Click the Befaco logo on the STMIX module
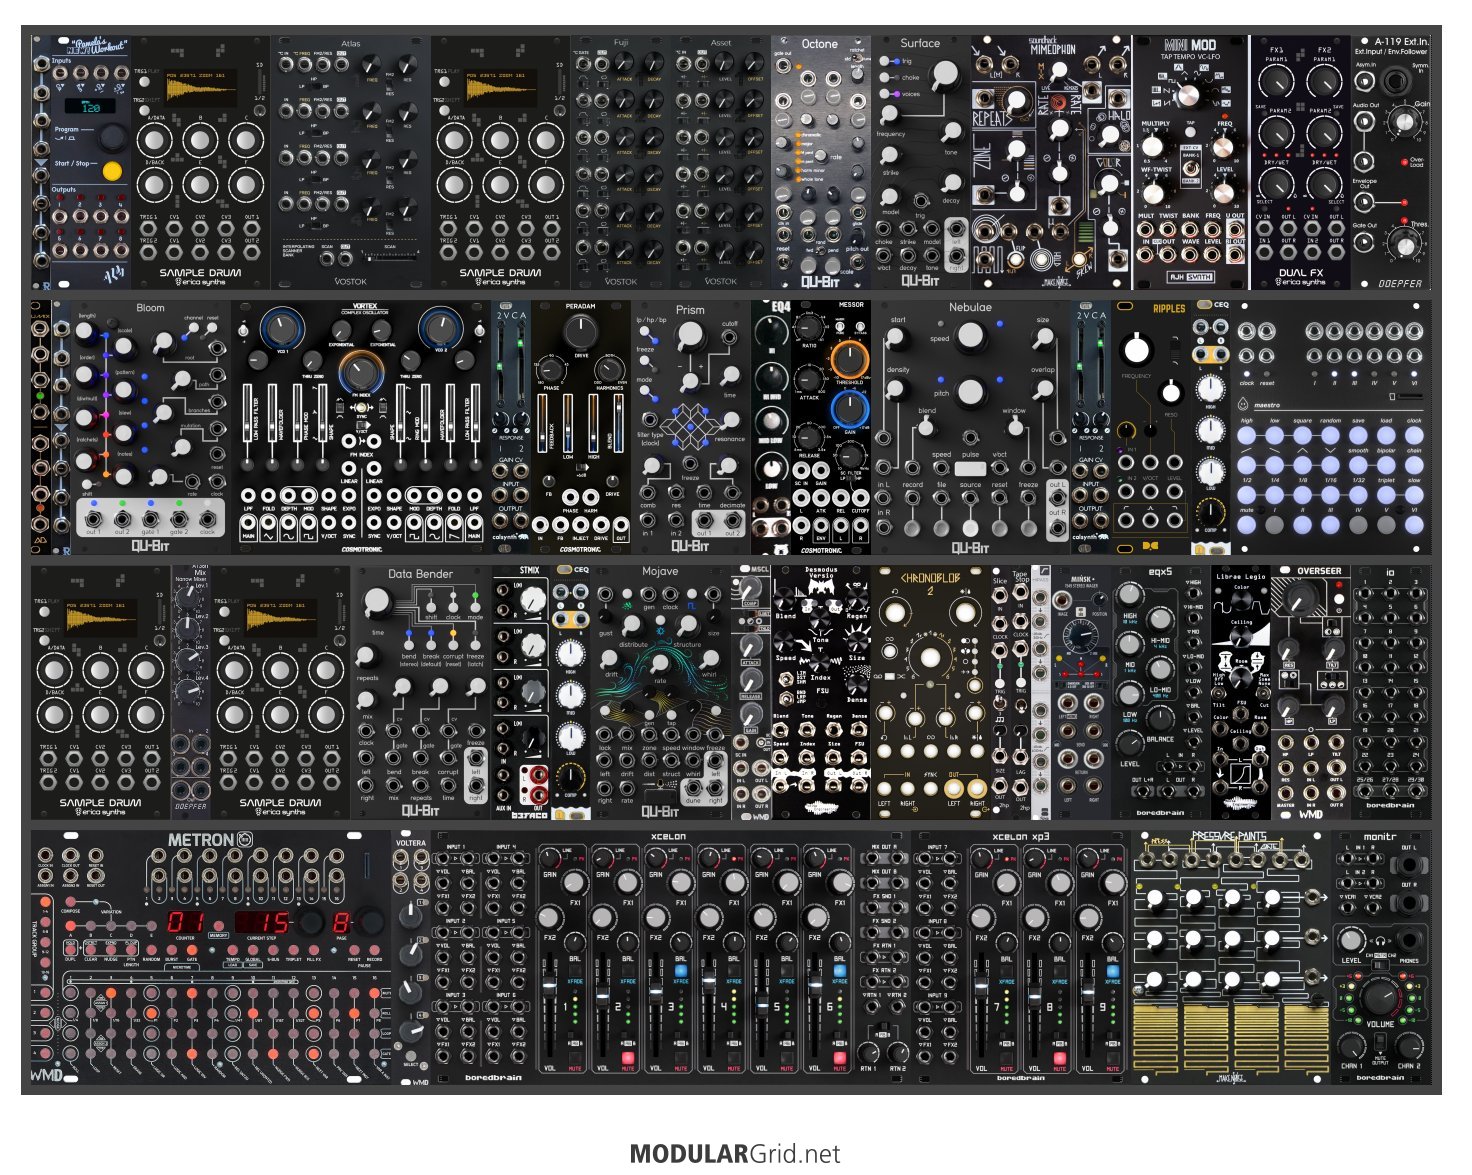 (530, 815)
